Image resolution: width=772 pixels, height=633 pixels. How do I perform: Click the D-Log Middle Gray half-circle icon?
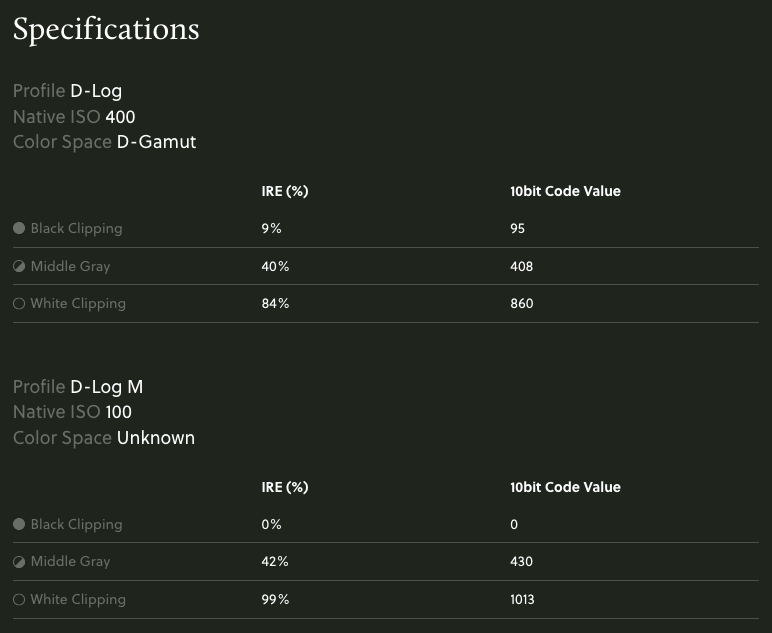coord(19,266)
